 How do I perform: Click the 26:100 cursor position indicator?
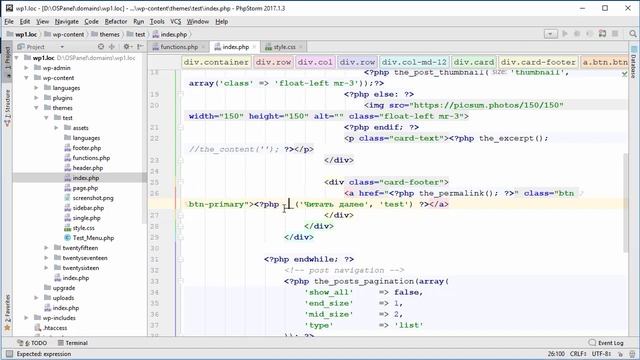pyautogui.click(x=556, y=354)
